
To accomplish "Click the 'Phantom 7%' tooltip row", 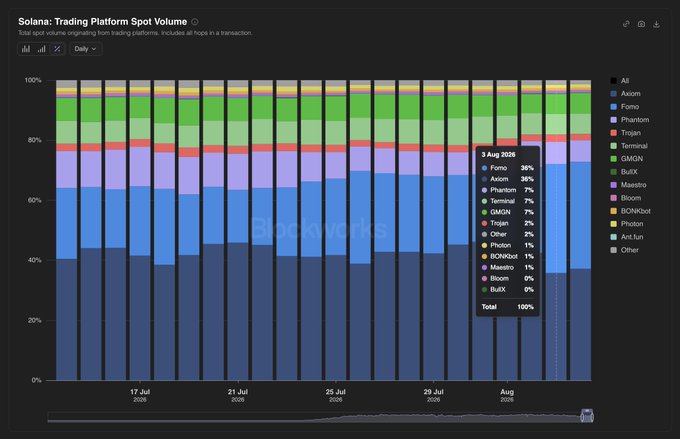I will click(507, 190).
